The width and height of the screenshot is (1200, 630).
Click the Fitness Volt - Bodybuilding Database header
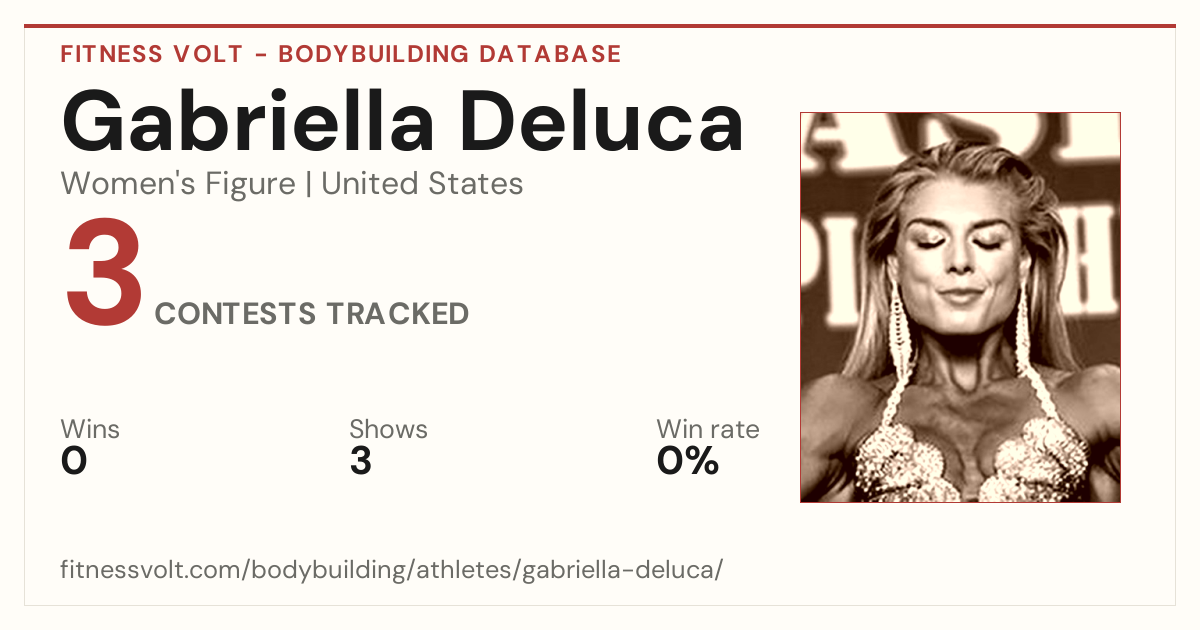pos(341,54)
